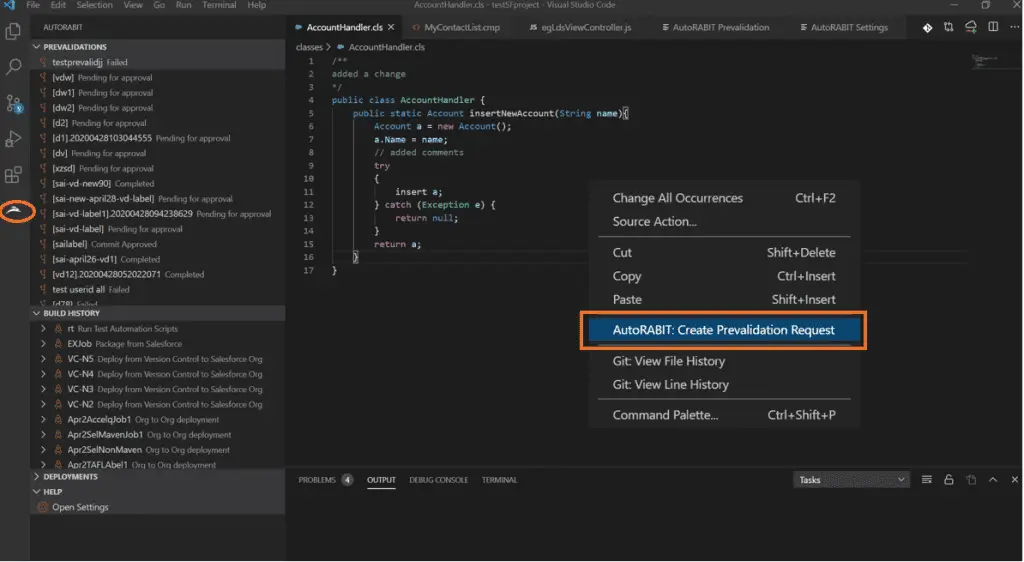Open output log in editor
1024x562 pixels.
tap(971, 480)
